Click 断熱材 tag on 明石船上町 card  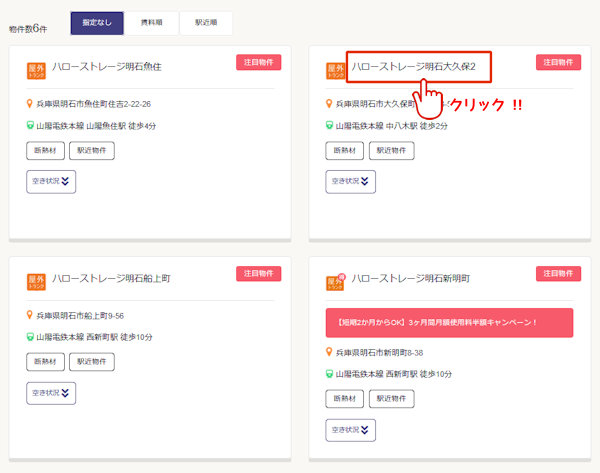[46, 362]
